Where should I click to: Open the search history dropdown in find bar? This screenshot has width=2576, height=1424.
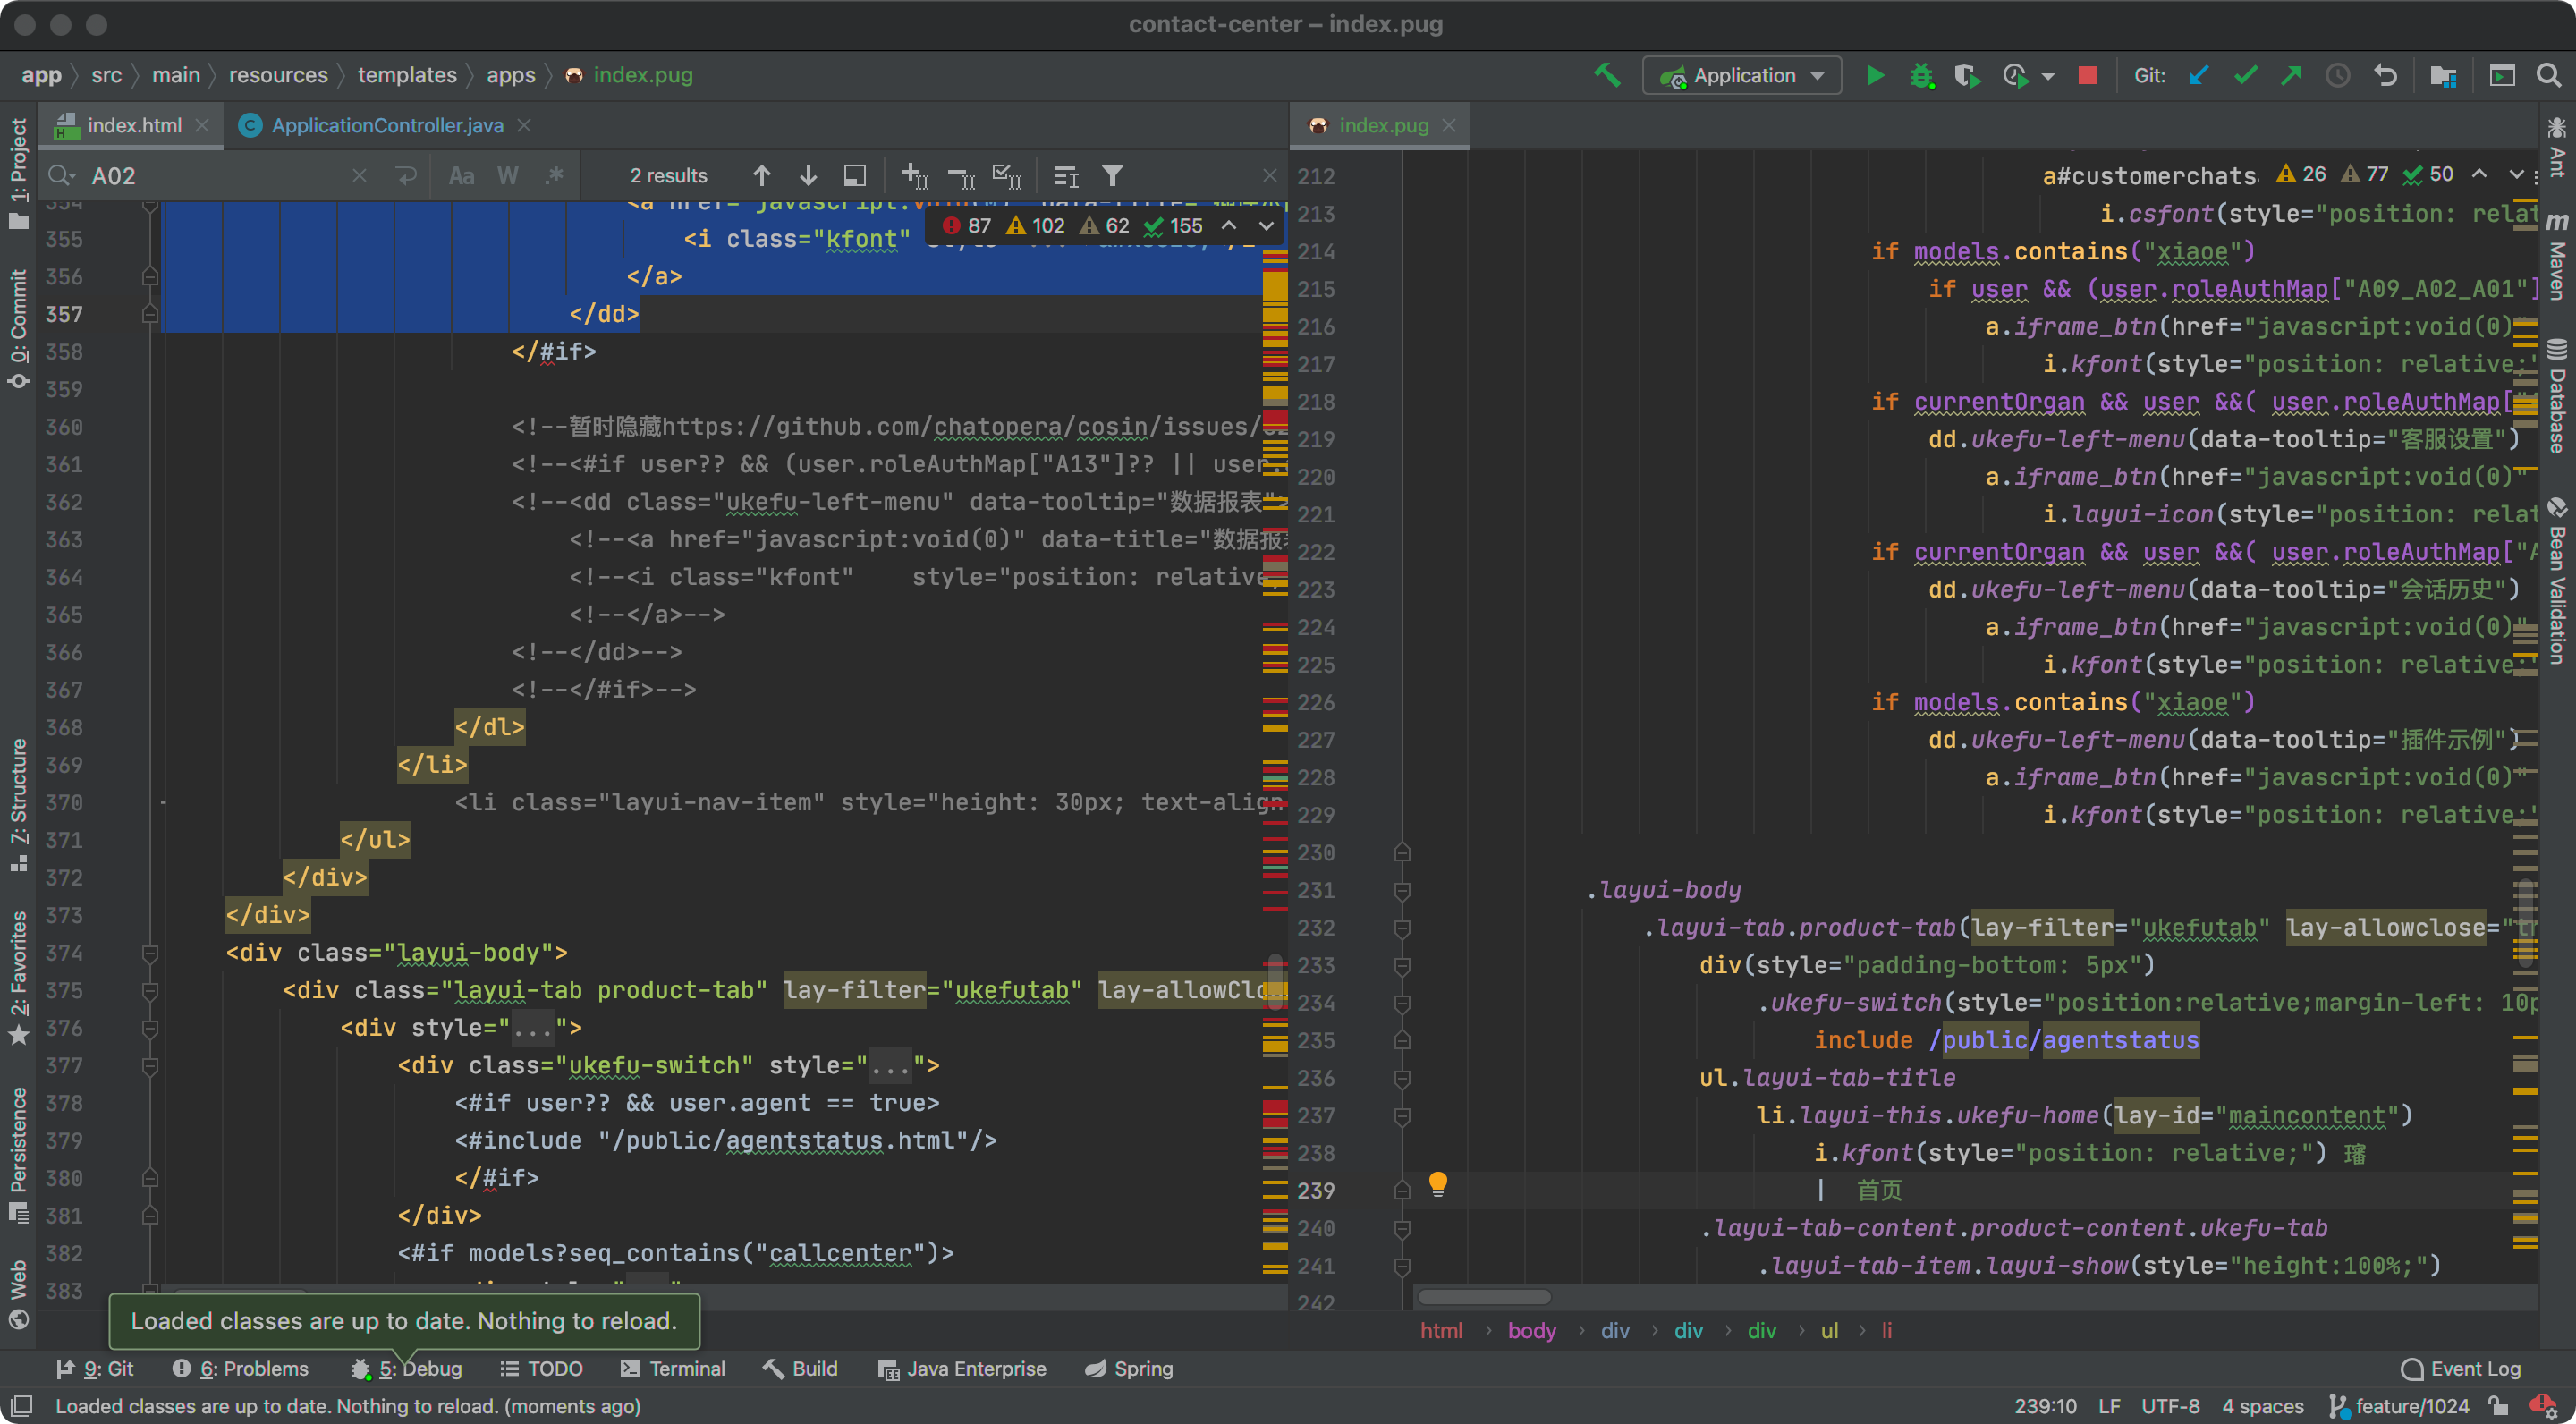[62, 176]
